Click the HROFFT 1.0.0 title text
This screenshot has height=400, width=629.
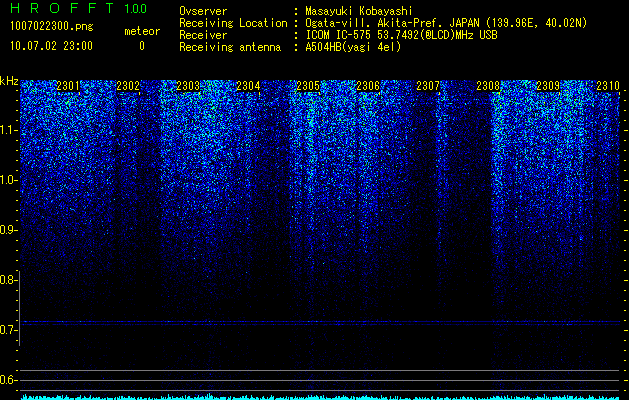(79, 8)
